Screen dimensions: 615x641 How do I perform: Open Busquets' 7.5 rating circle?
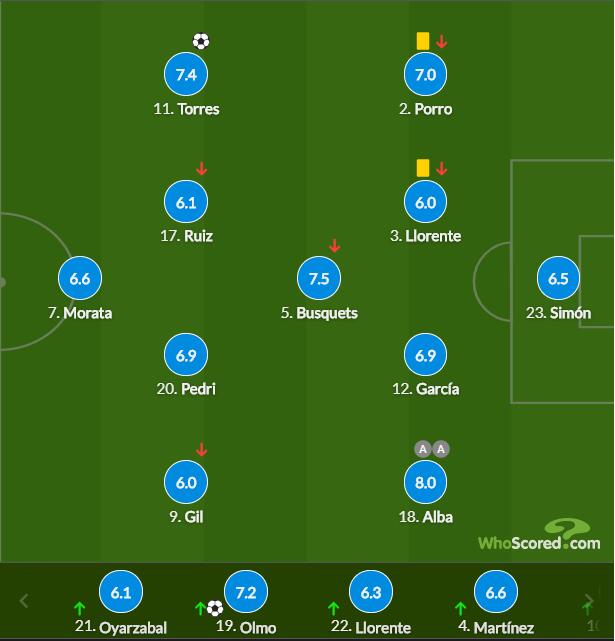point(319,278)
